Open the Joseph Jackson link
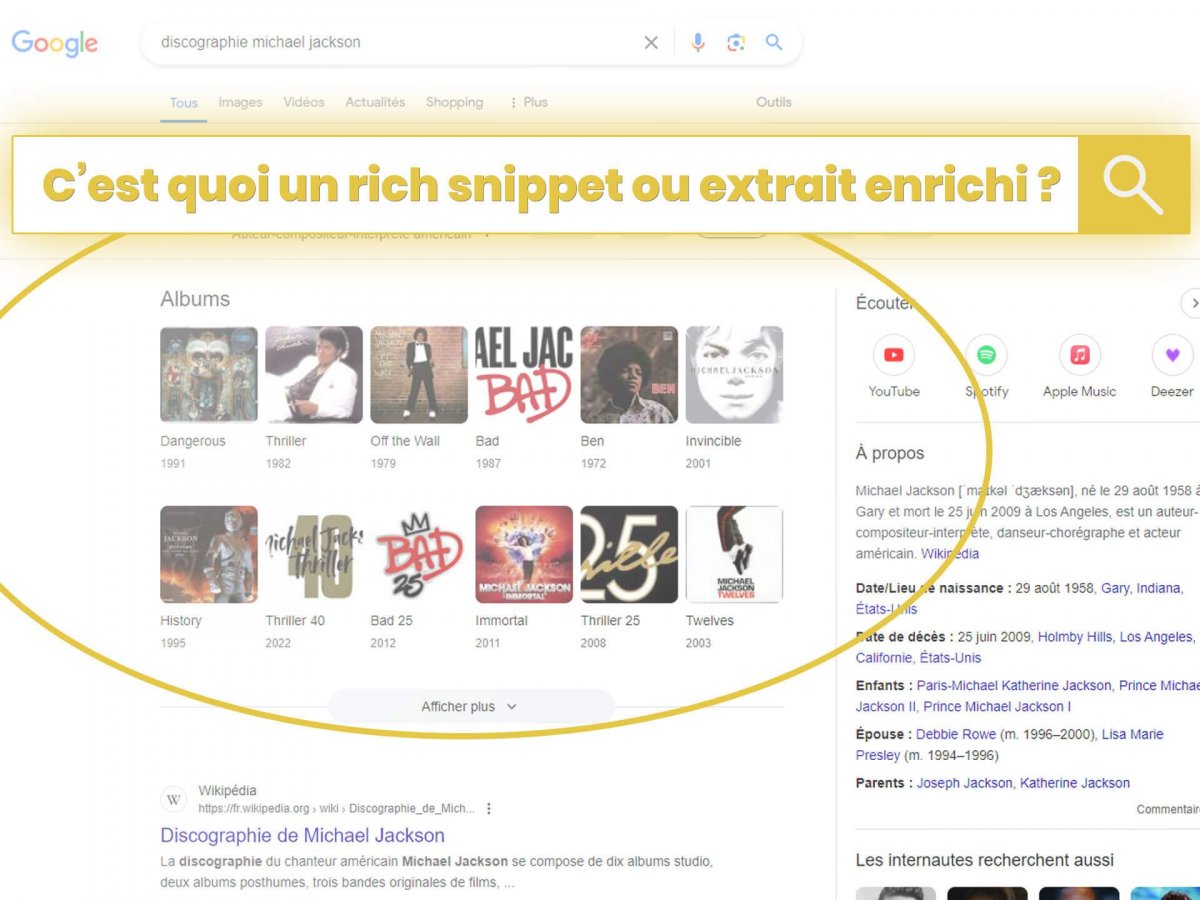This screenshot has height=900, width=1200. point(965,783)
